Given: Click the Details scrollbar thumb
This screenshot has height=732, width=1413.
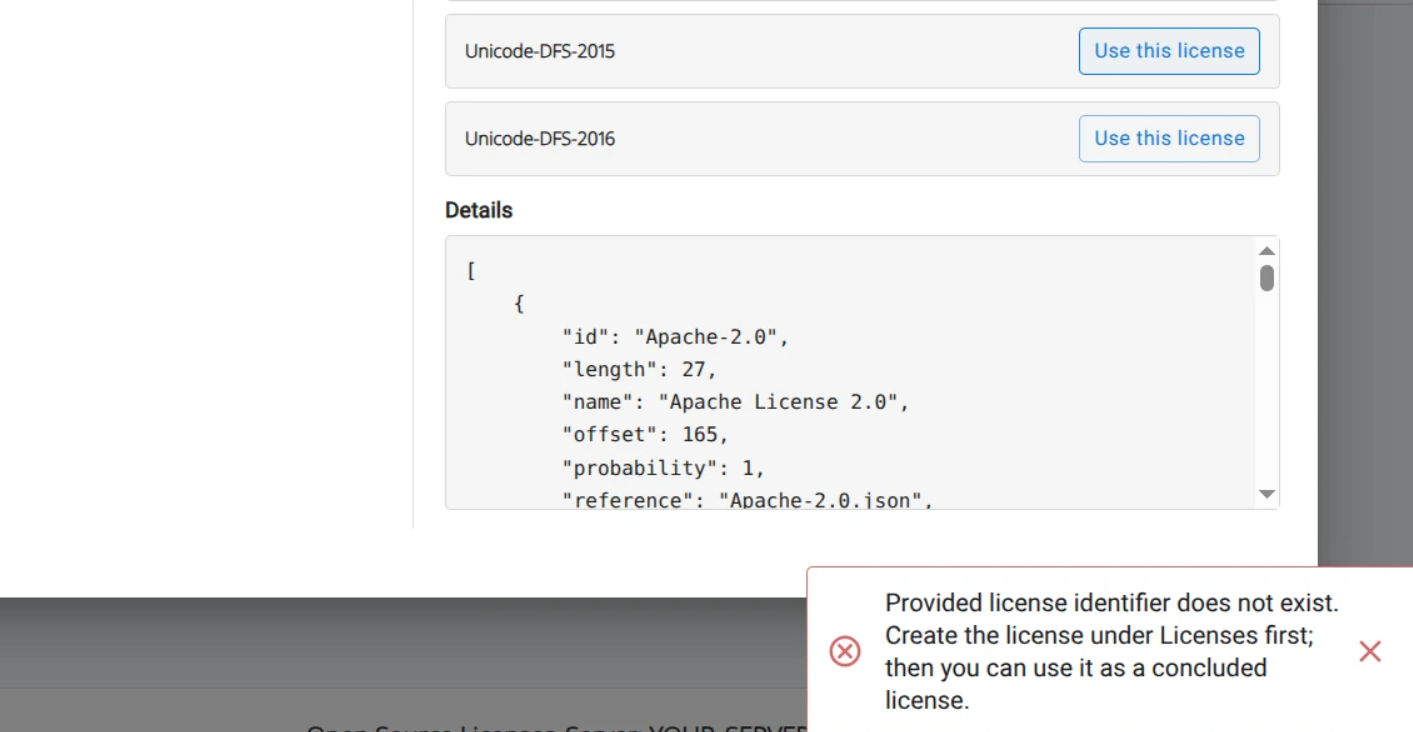Looking at the screenshot, I should coord(1267,278).
